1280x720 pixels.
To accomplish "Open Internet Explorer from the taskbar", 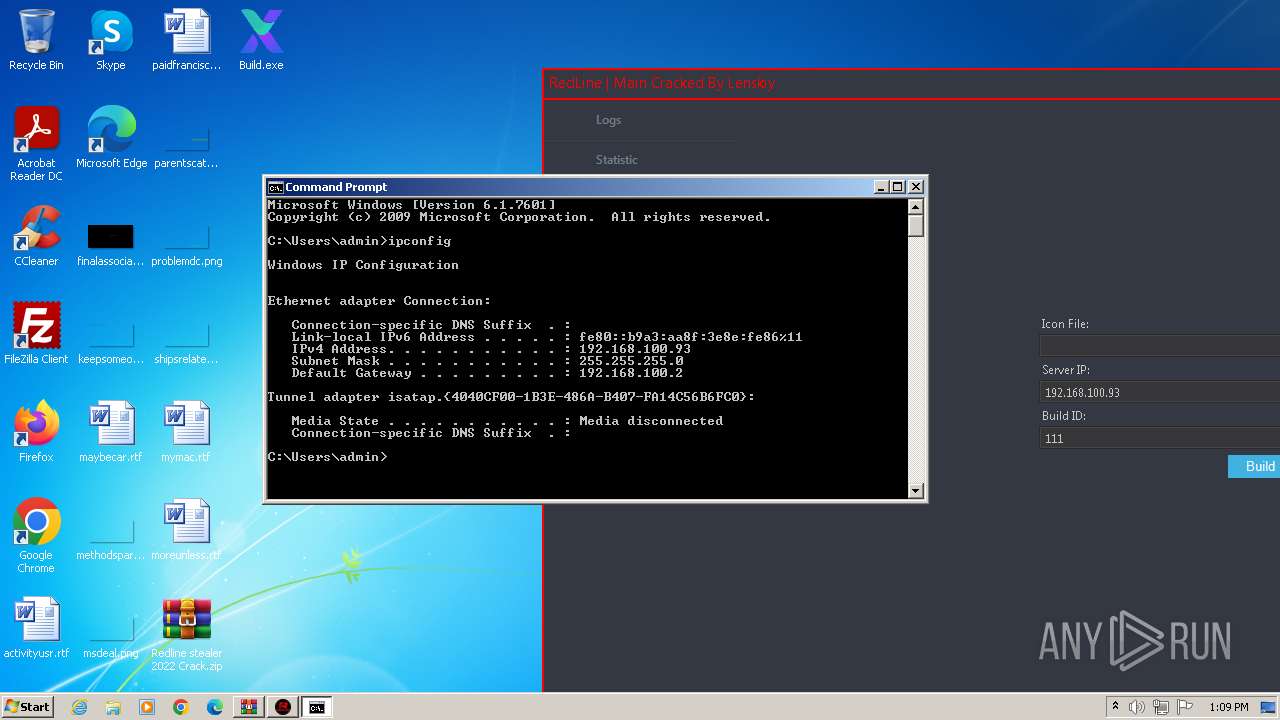I will 80,707.
